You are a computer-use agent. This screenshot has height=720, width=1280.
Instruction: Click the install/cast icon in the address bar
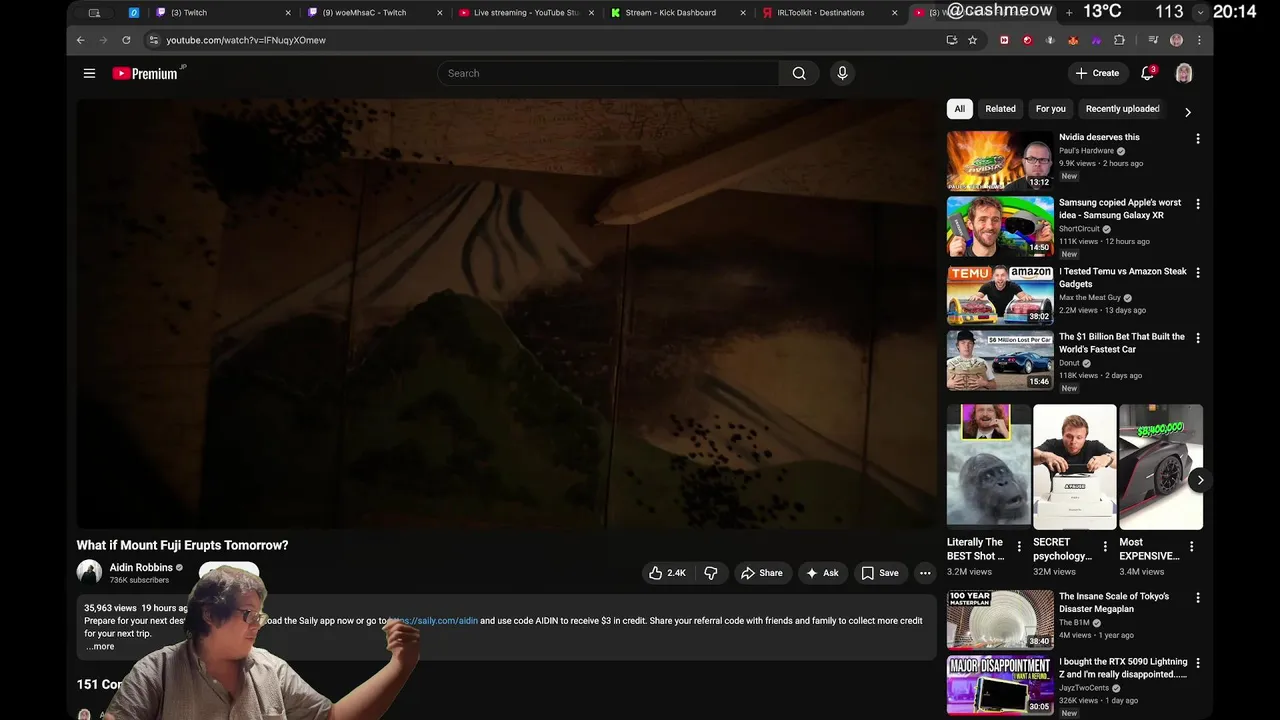(x=951, y=40)
